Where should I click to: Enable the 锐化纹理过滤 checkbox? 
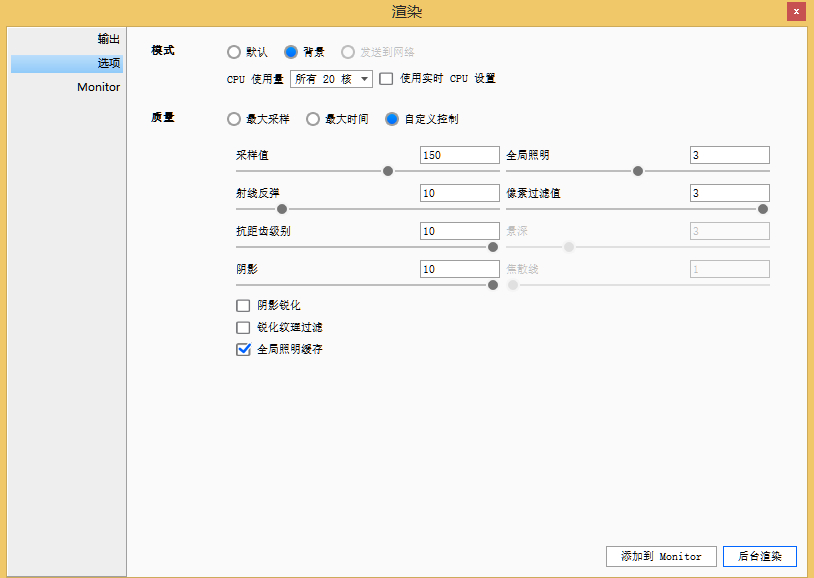click(x=243, y=327)
